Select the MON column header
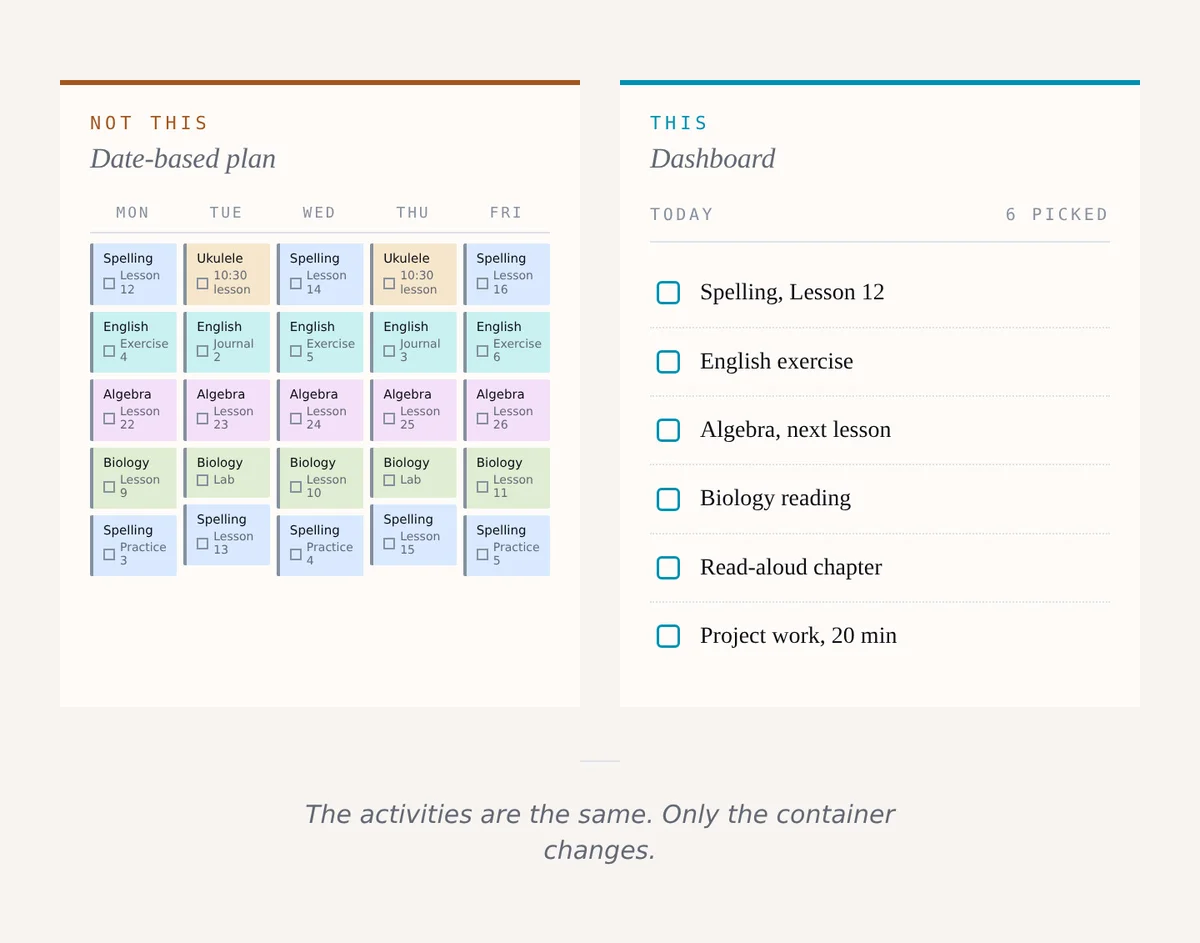1200x943 pixels. pyautogui.click(x=133, y=213)
